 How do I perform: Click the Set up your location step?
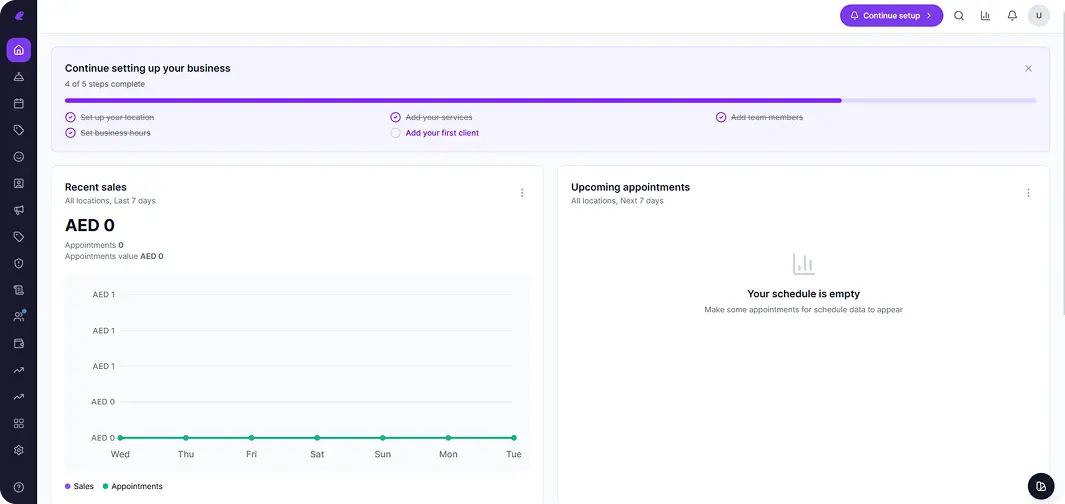tap(117, 118)
